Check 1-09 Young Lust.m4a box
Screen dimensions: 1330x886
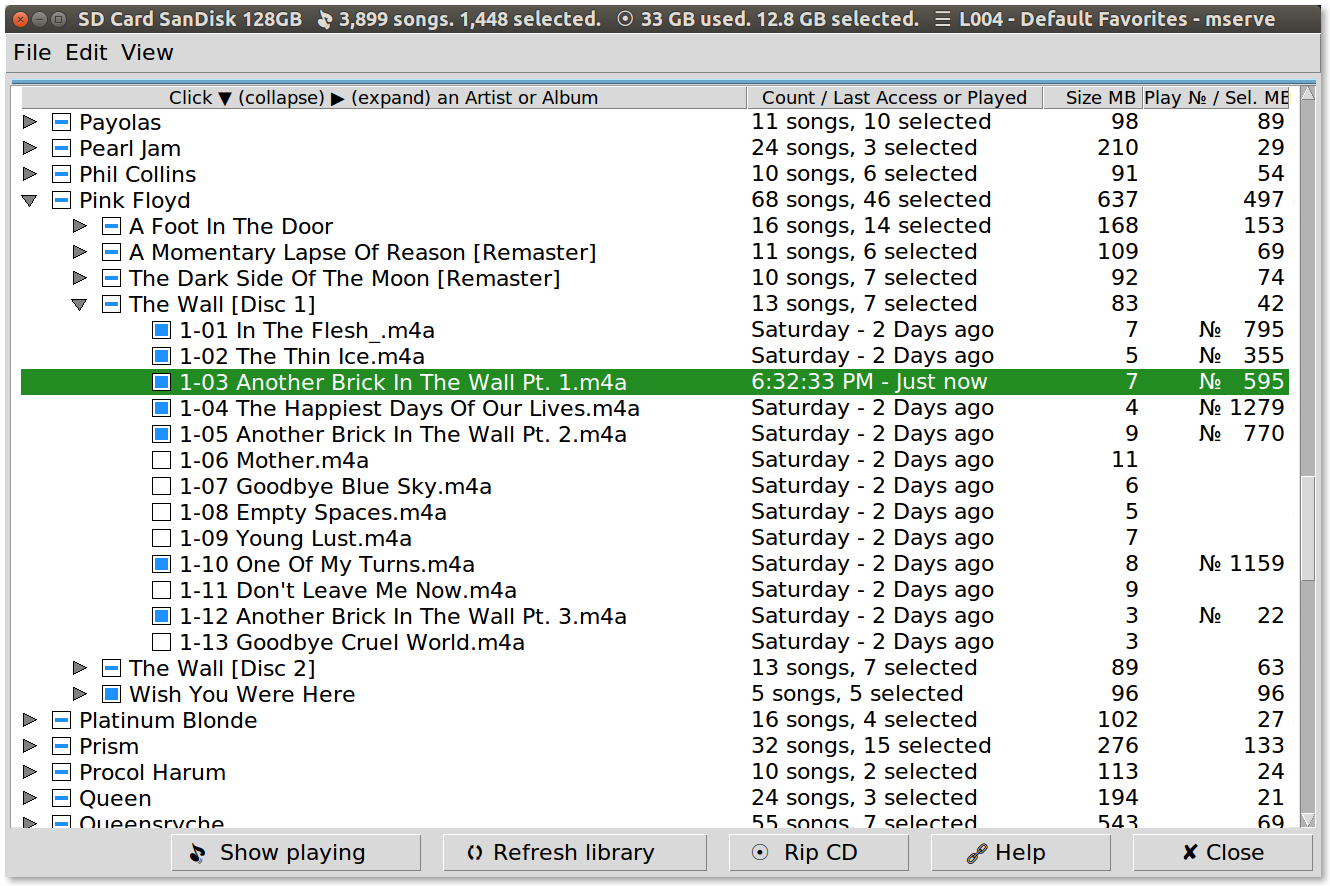point(161,538)
